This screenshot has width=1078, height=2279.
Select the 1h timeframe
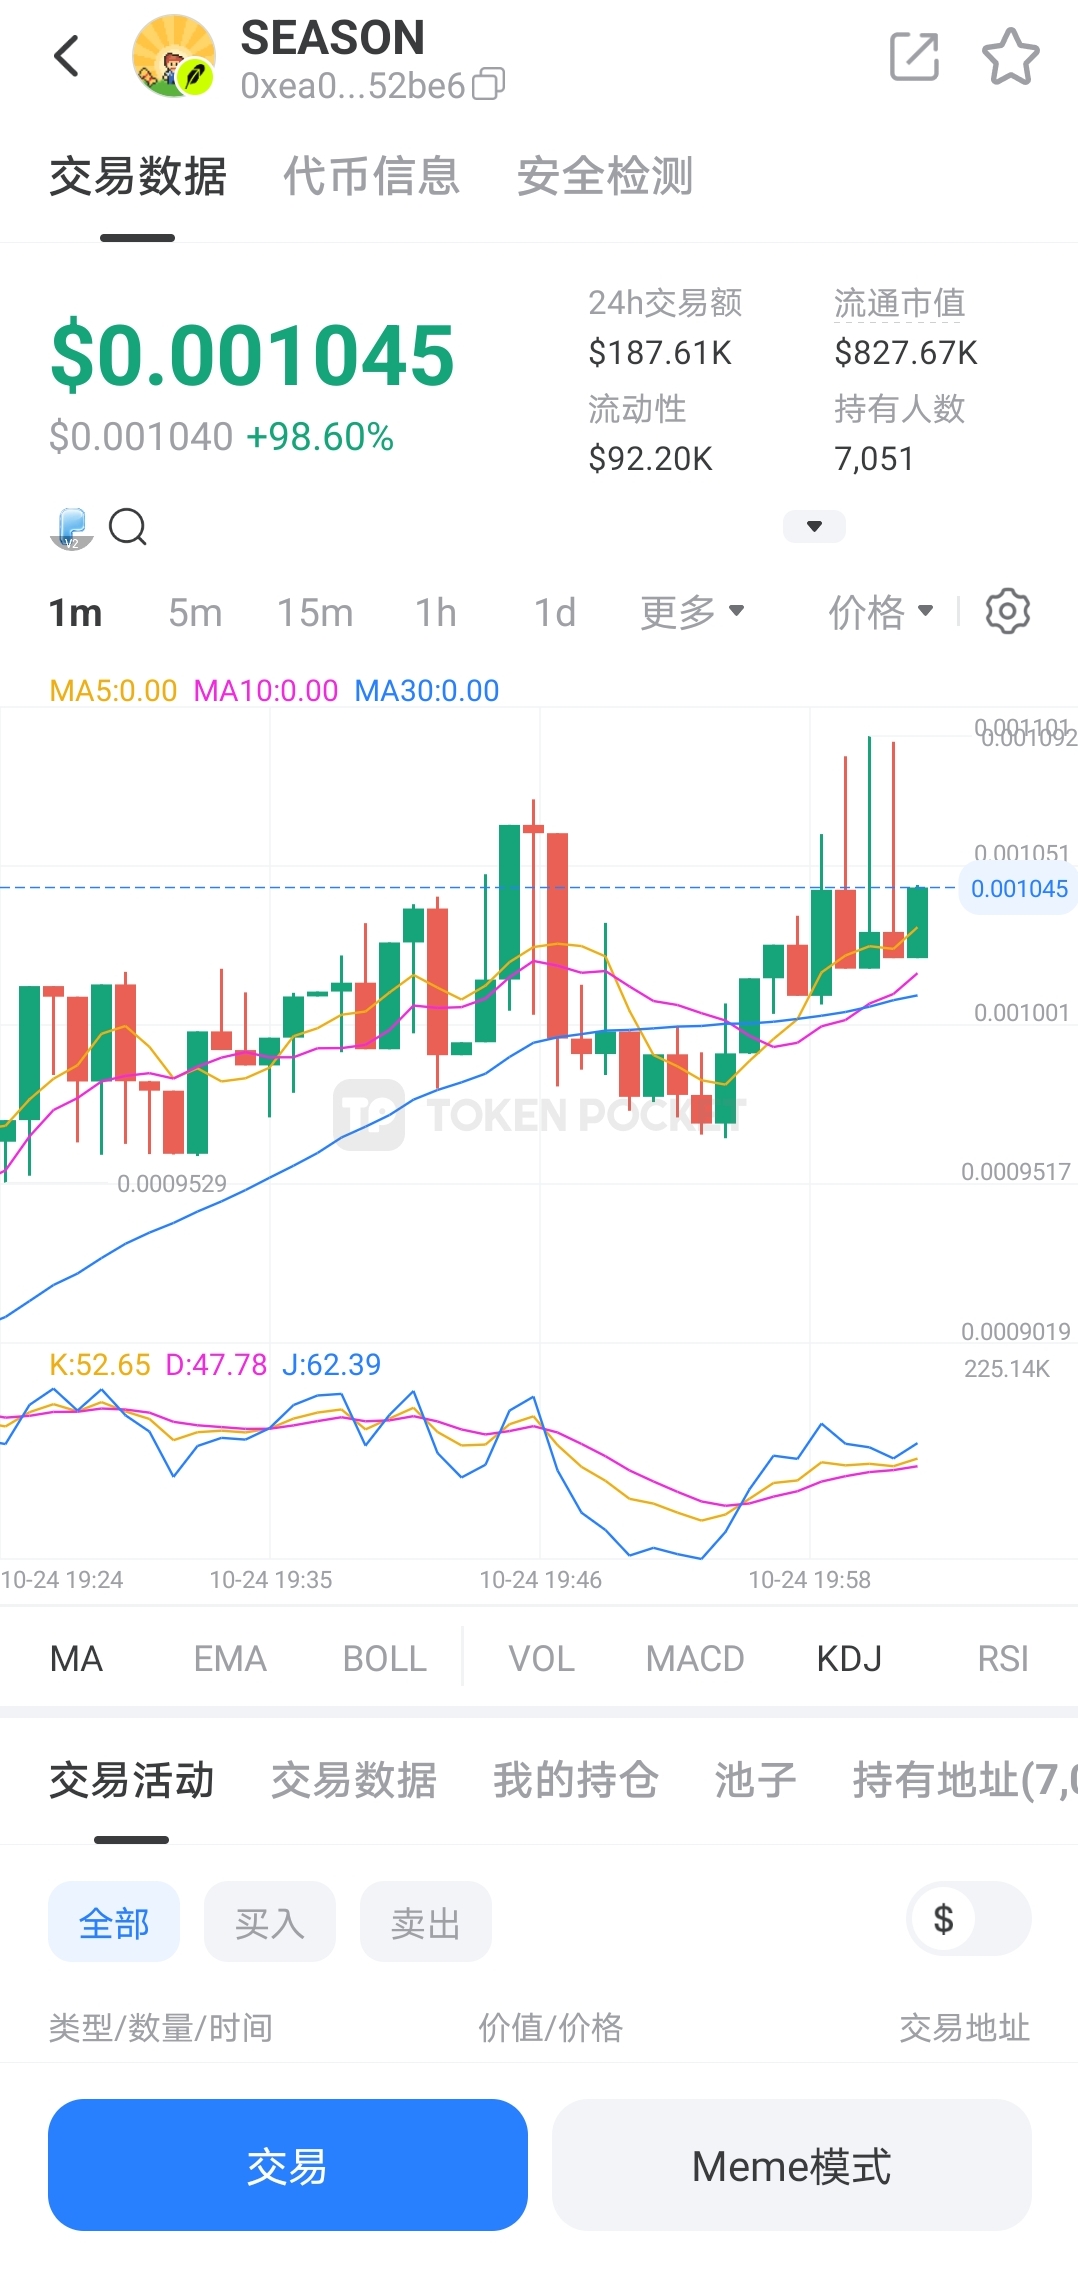click(436, 612)
